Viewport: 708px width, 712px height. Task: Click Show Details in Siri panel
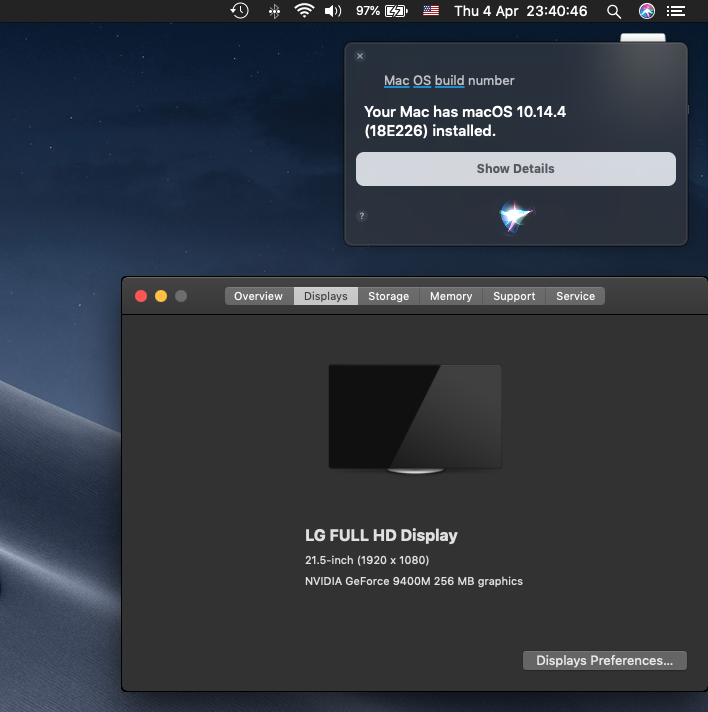pos(515,168)
